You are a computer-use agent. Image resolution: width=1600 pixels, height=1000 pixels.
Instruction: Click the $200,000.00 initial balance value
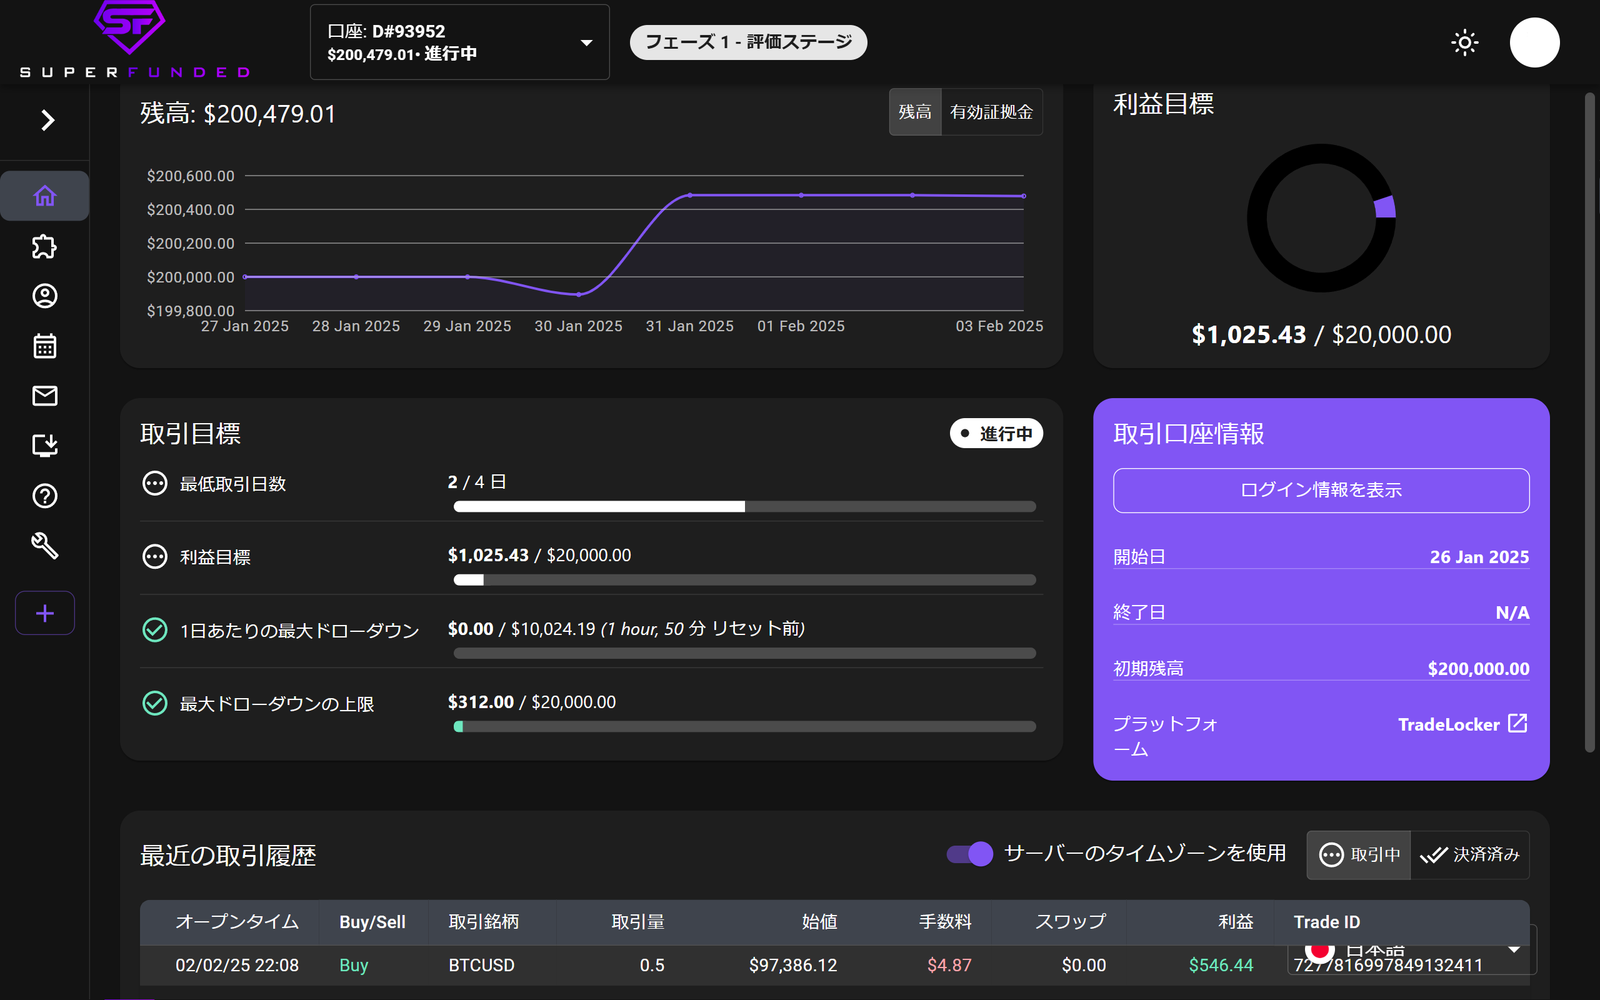click(x=1478, y=669)
